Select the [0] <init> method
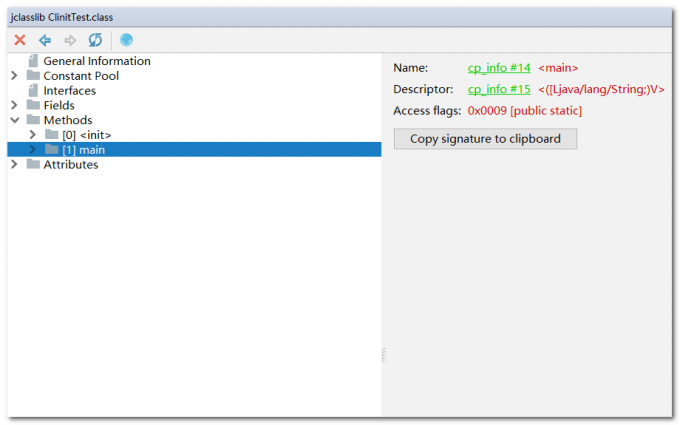Image resolution: width=680 pixels, height=425 pixels. tap(86, 135)
